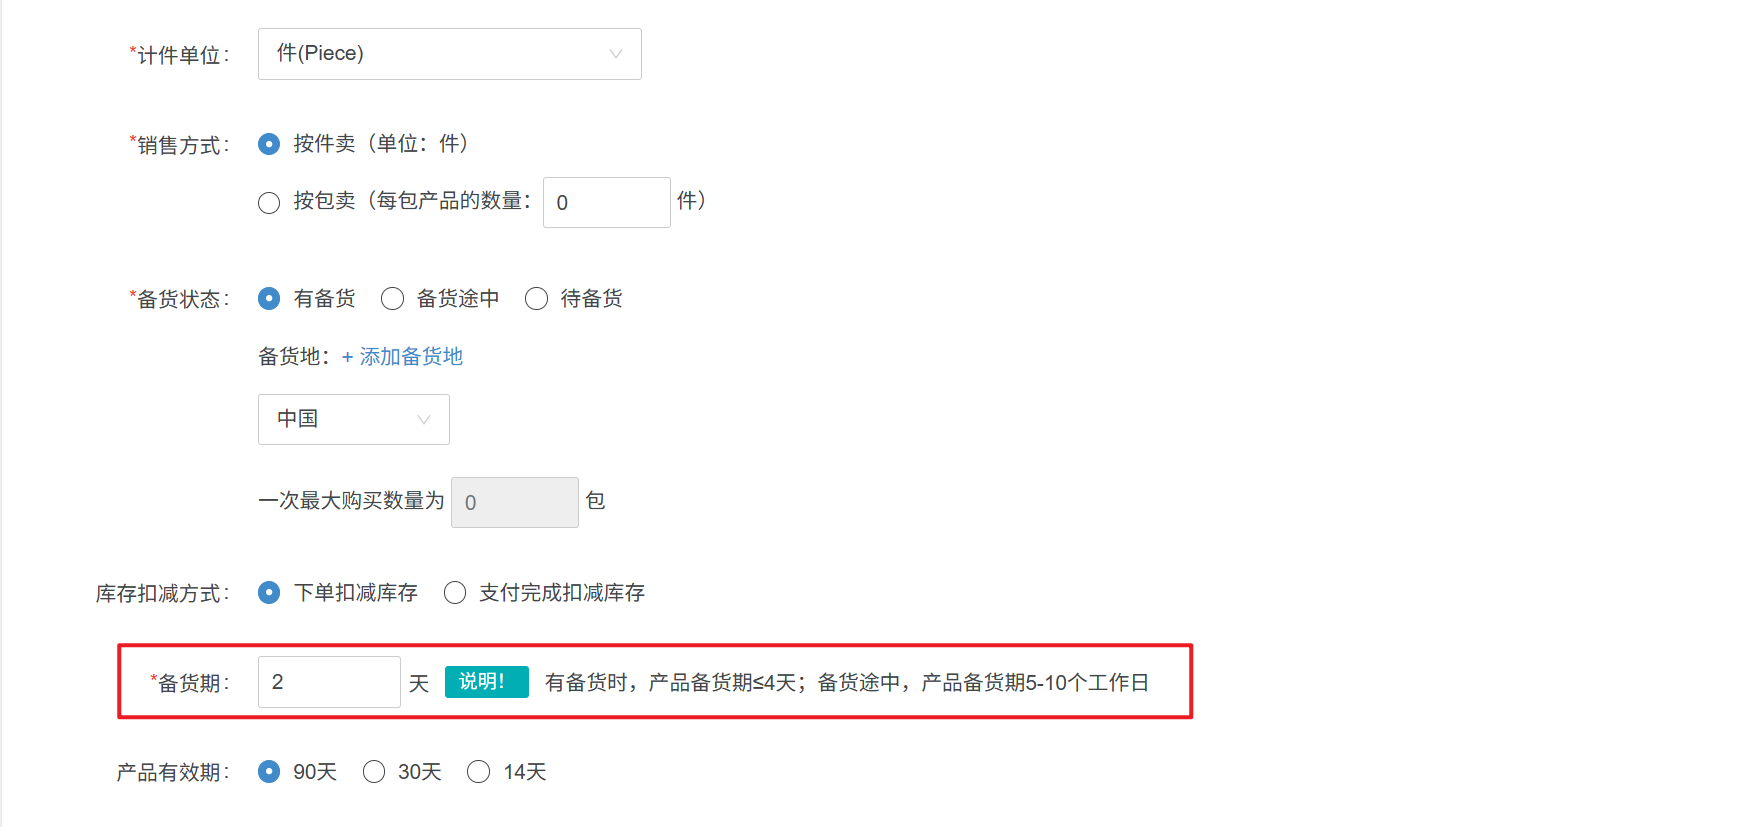Click chevron arrow in 计件单位 box
Screen dimensions: 1745x827
pos(616,54)
